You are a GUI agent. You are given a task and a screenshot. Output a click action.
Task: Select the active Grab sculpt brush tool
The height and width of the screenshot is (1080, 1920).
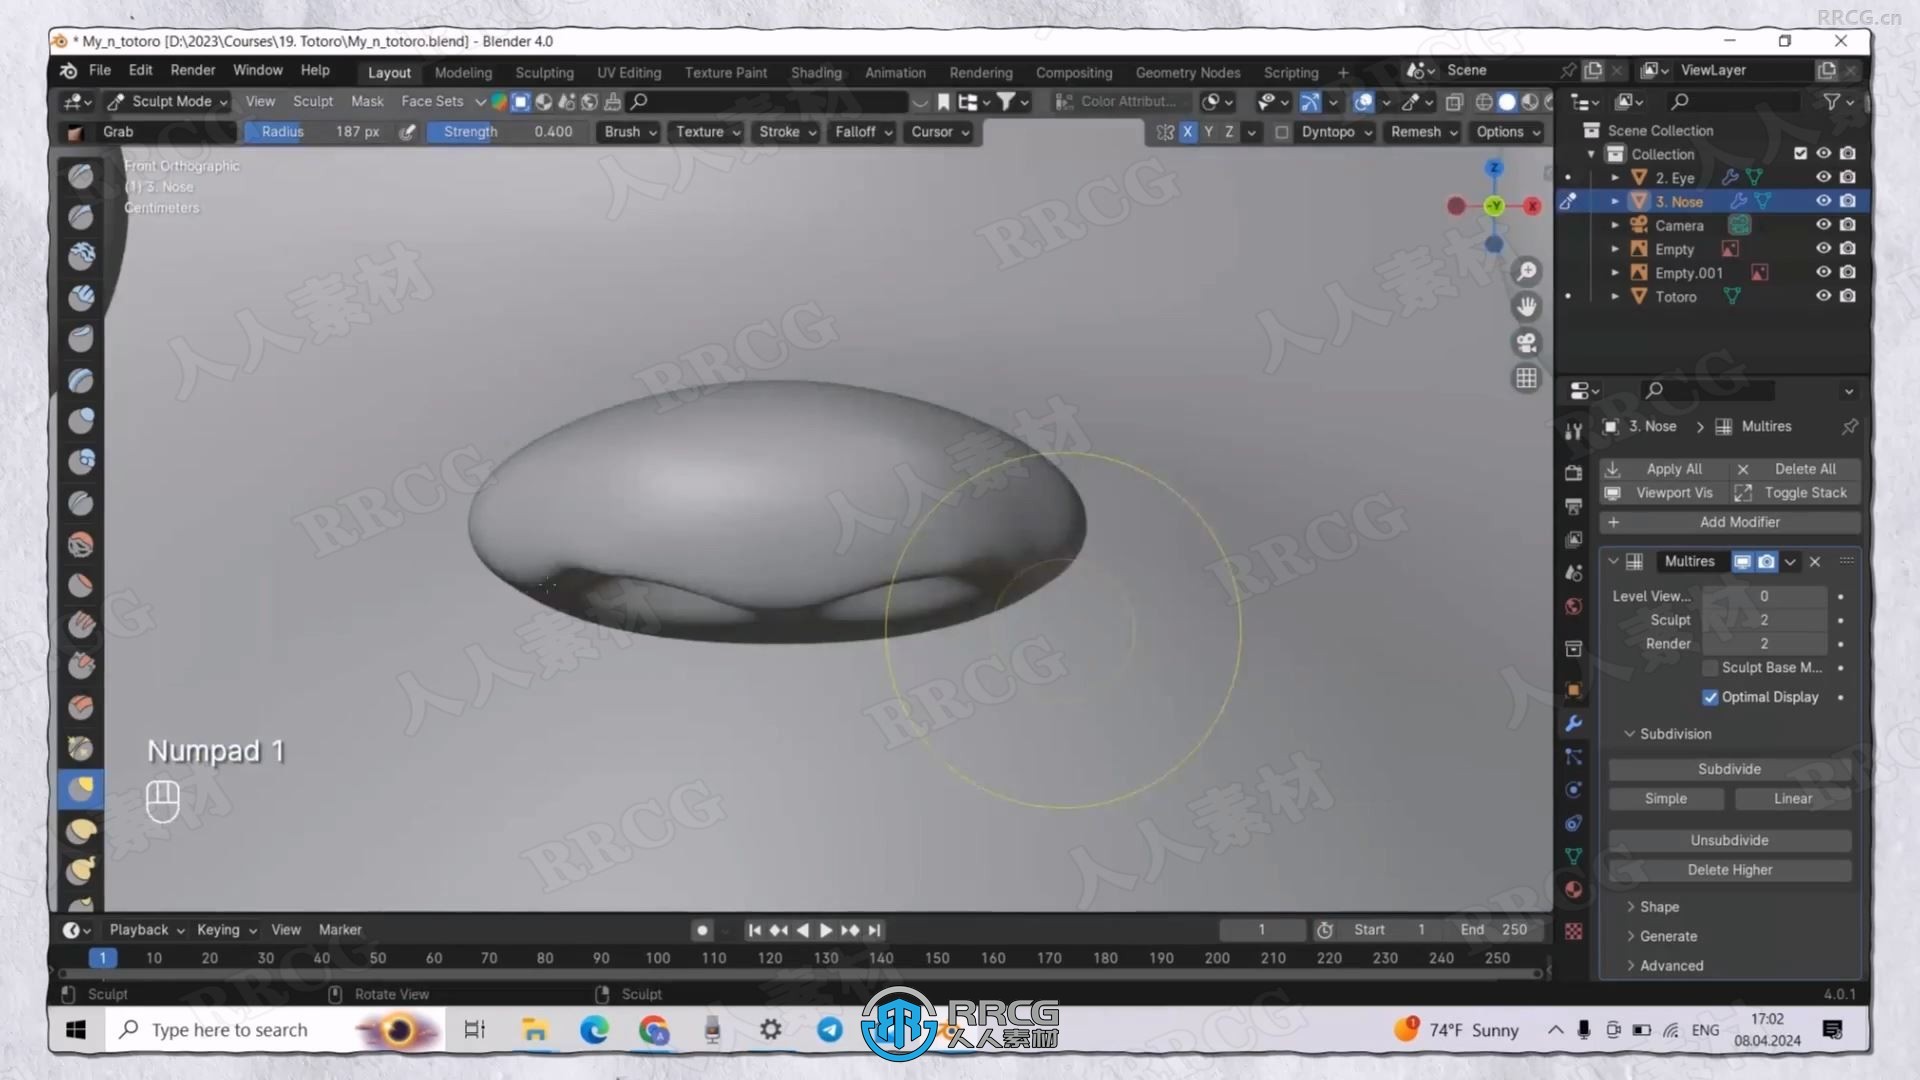coord(81,789)
